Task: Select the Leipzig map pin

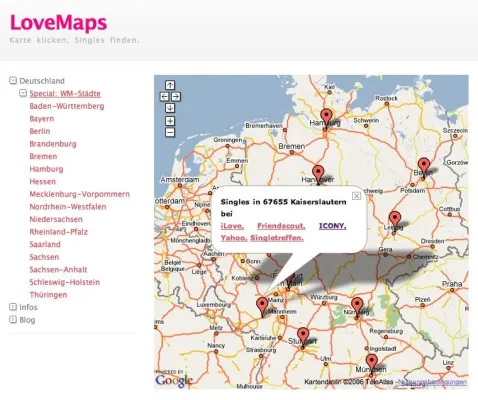Action: pyautogui.click(x=395, y=221)
